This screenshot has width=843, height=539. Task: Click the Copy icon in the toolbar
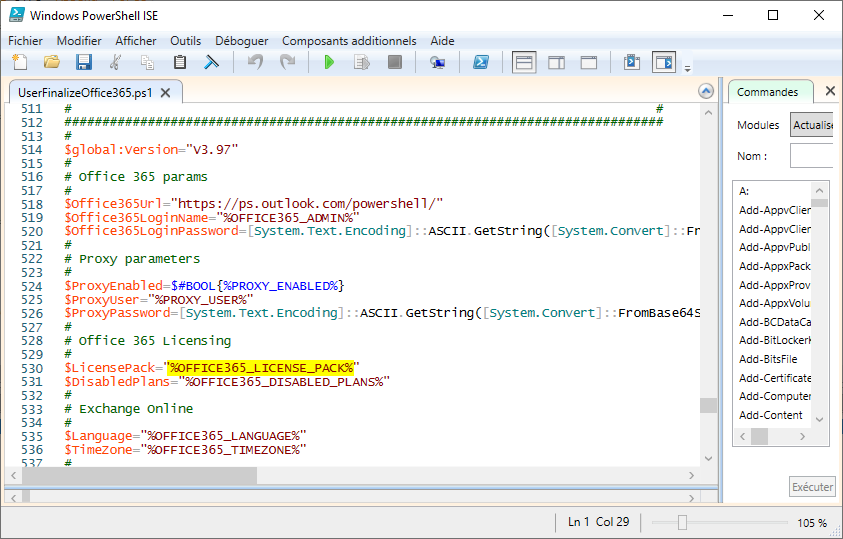pyautogui.click(x=147, y=62)
